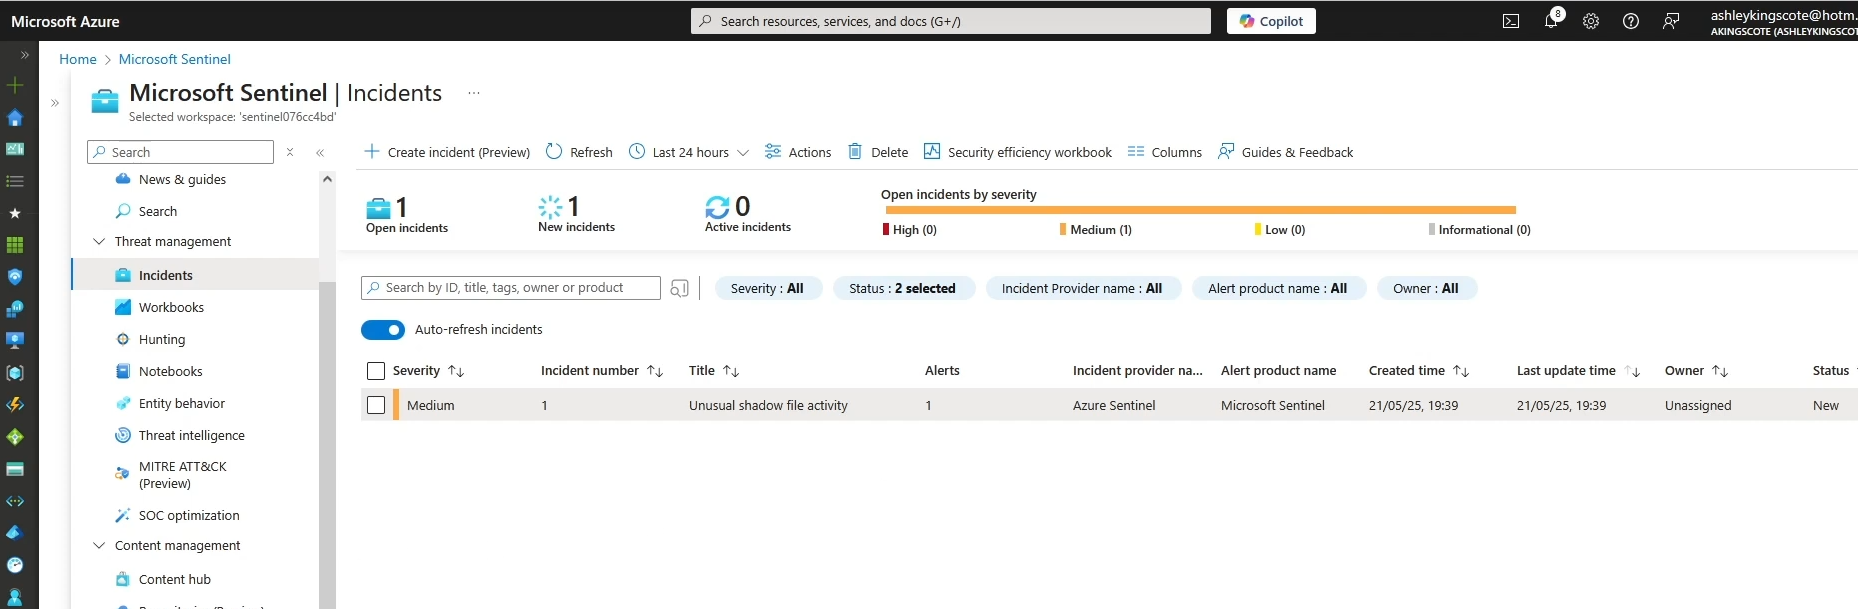1858x609 pixels.
Task: Click the sidebar Search input box
Action: (x=180, y=152)
